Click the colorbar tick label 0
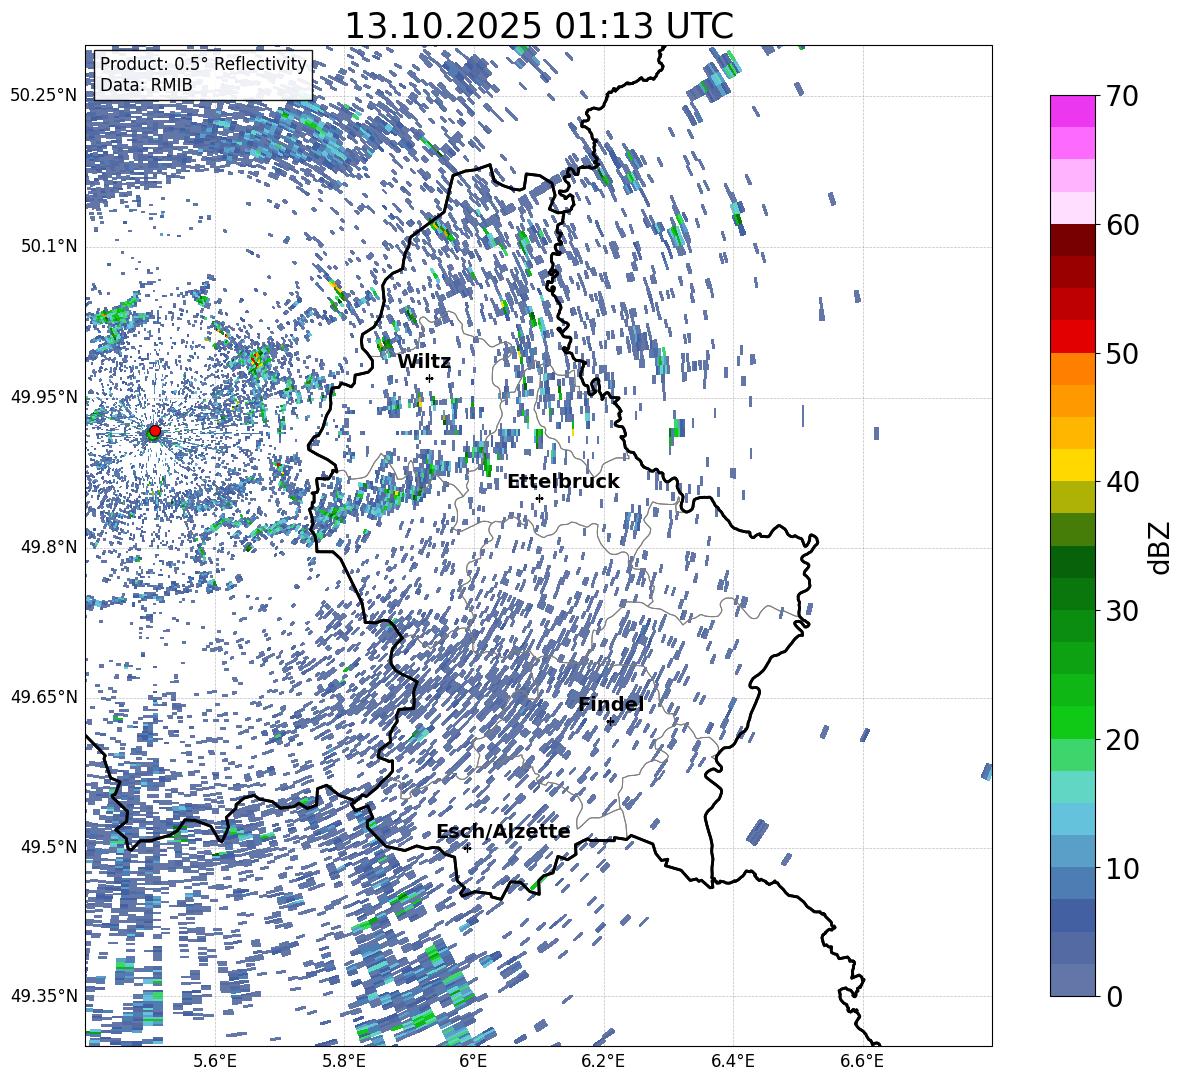The height and width of the screenshot is (1081, 1184). [1114, 996]
